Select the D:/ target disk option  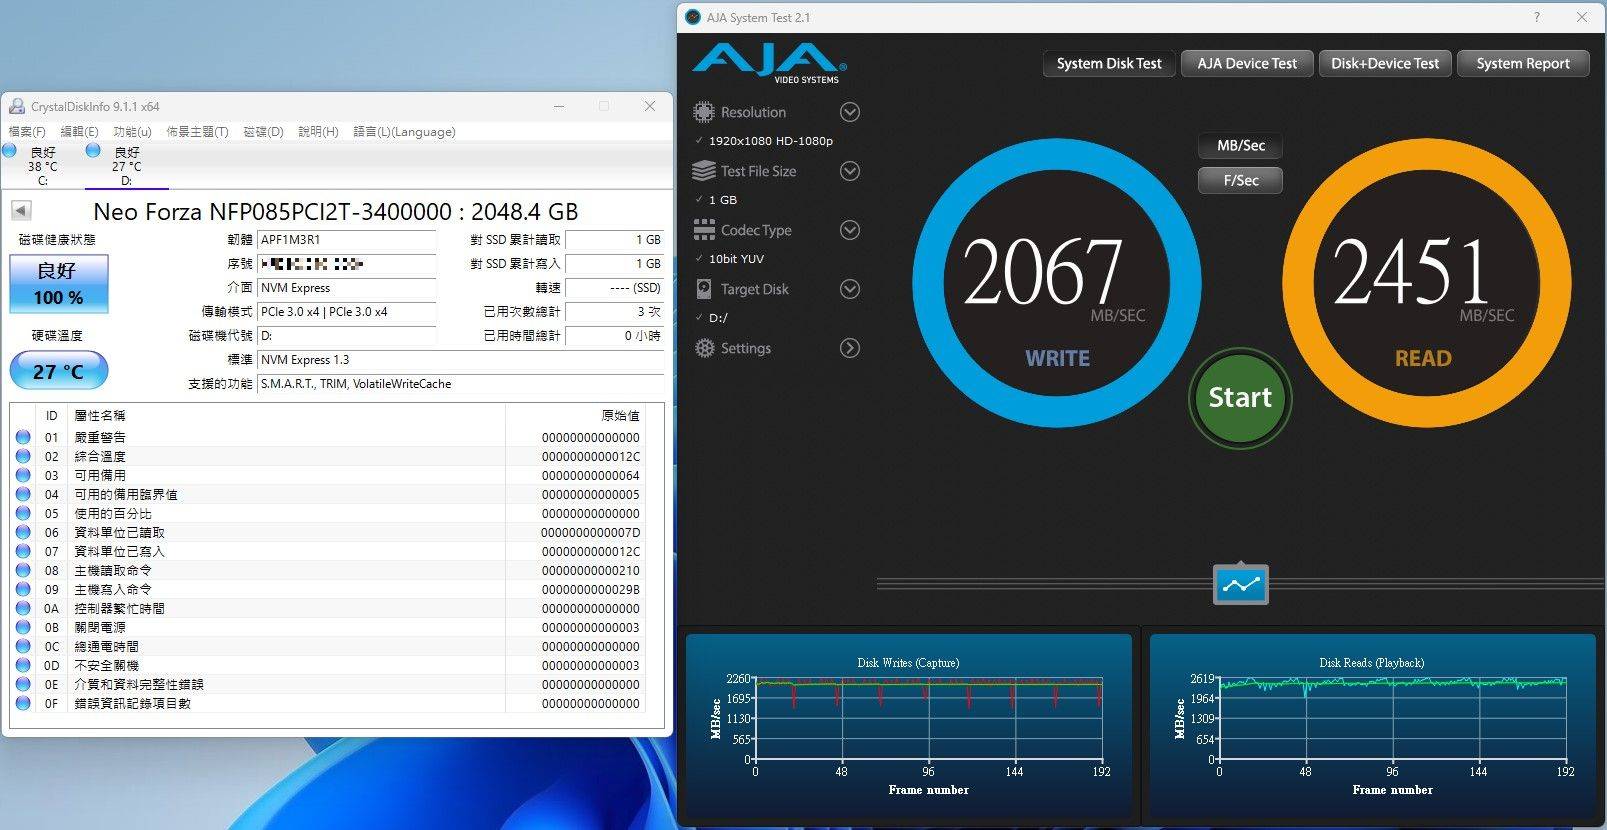(718, 318)
